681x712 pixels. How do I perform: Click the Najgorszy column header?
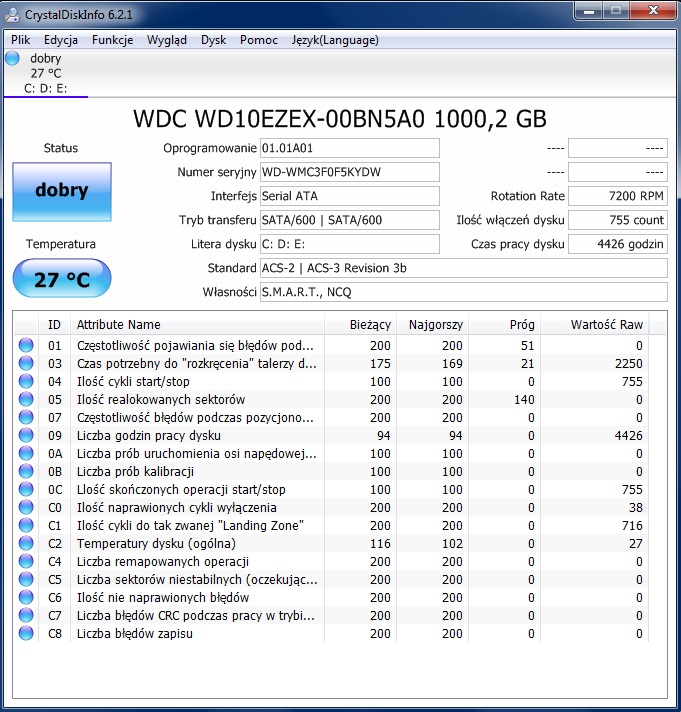pos(433,325)
